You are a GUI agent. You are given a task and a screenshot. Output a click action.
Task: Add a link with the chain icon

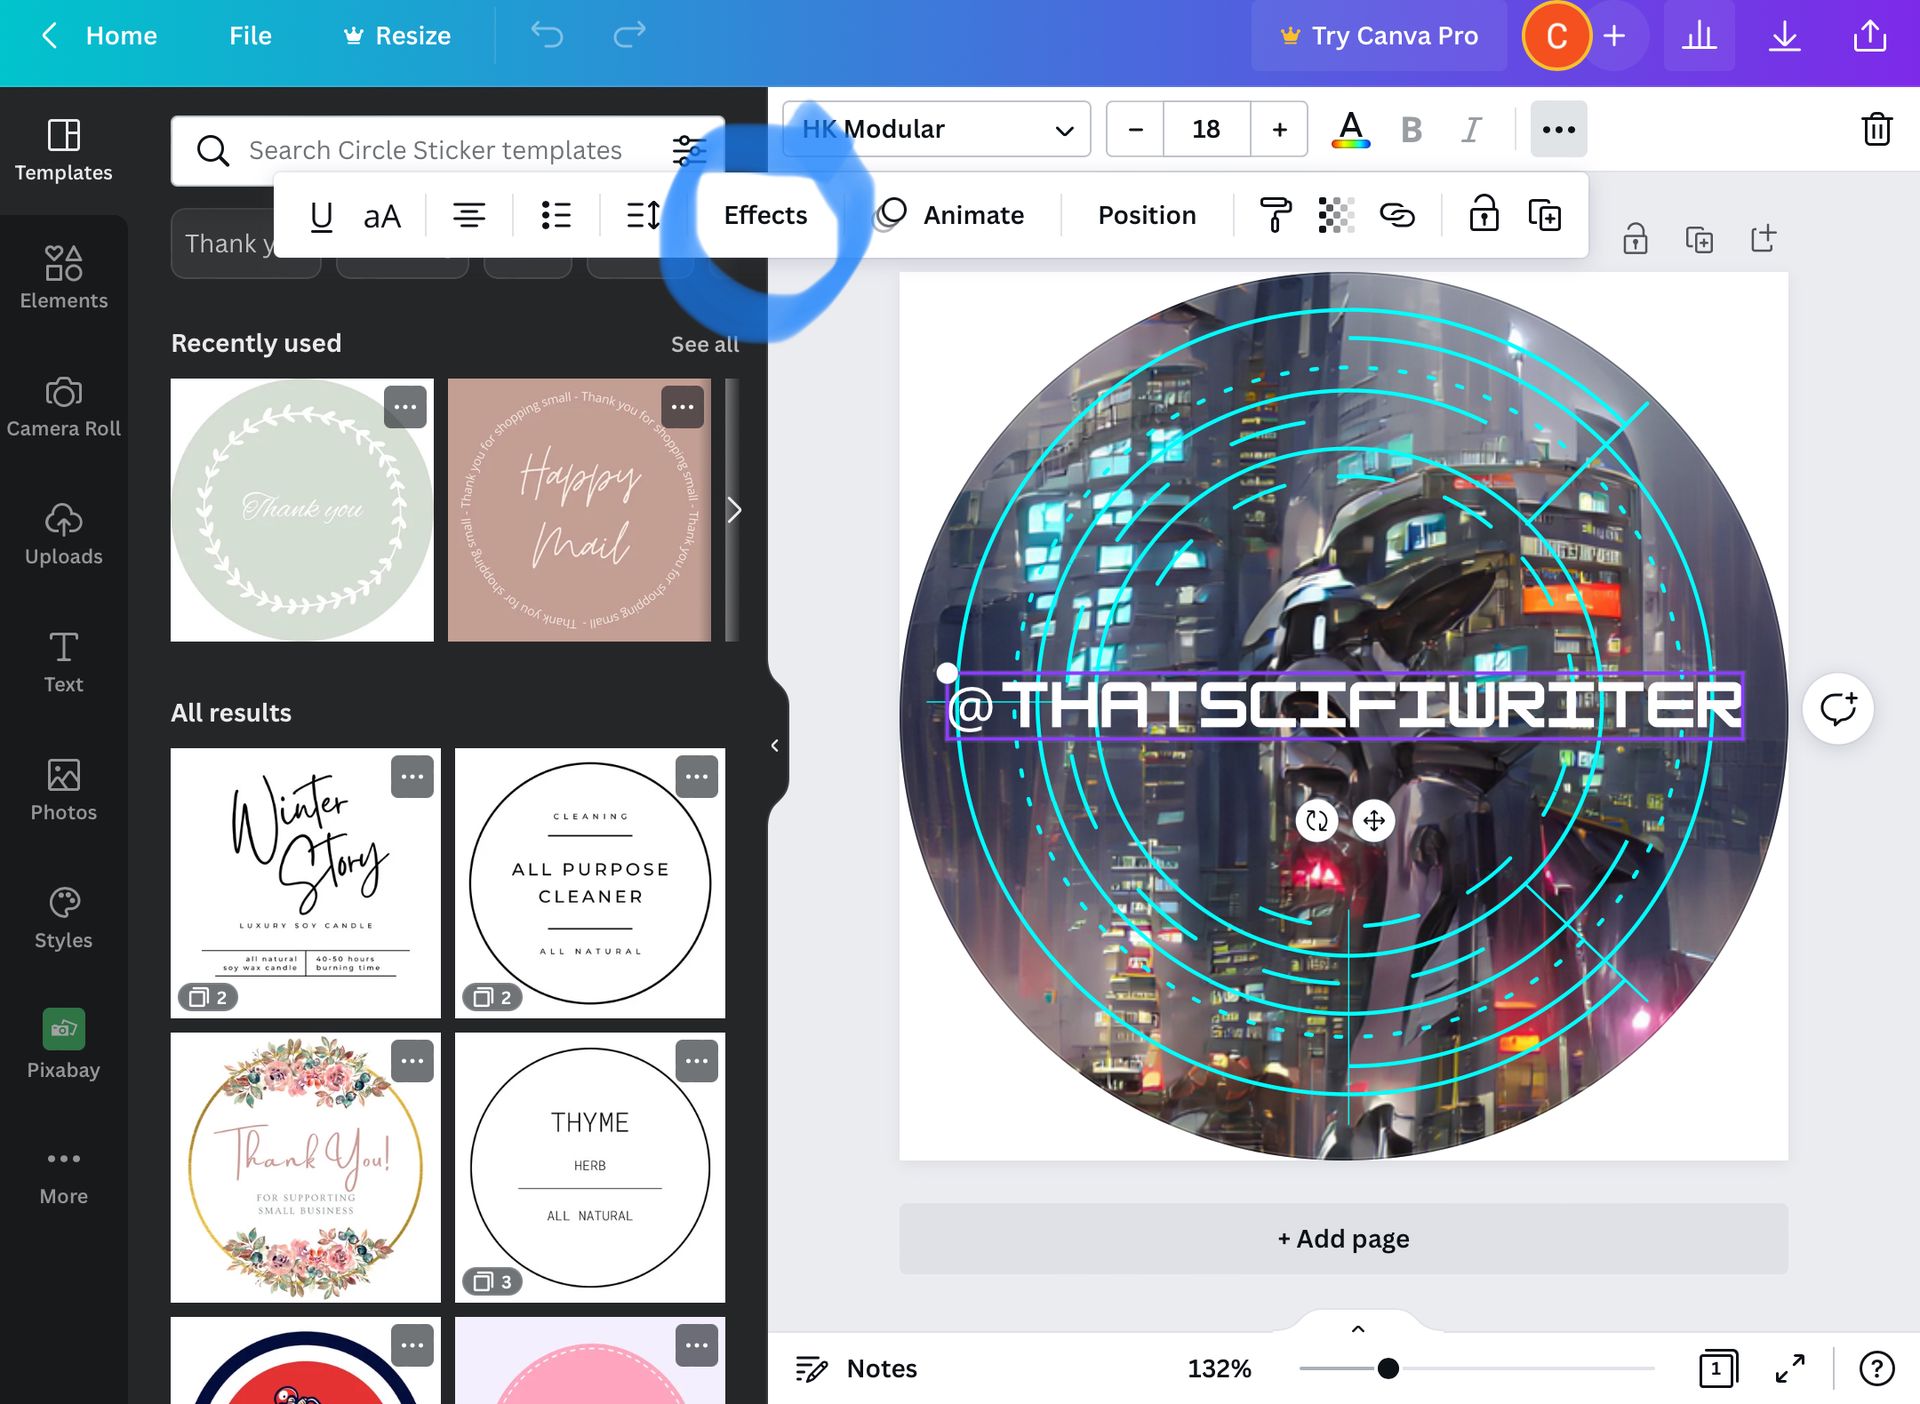click(x=1397, y=216)
